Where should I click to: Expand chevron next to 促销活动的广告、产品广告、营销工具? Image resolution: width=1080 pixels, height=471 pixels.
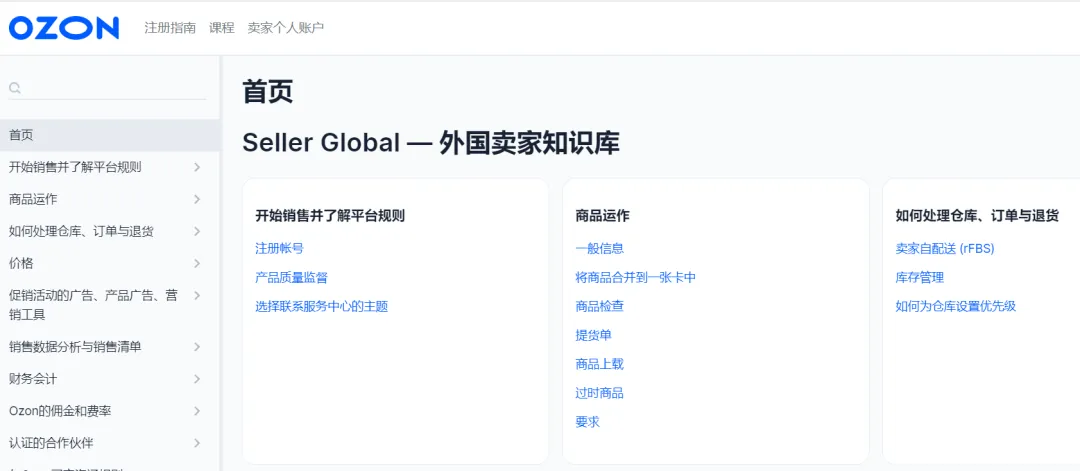[197, 295]
